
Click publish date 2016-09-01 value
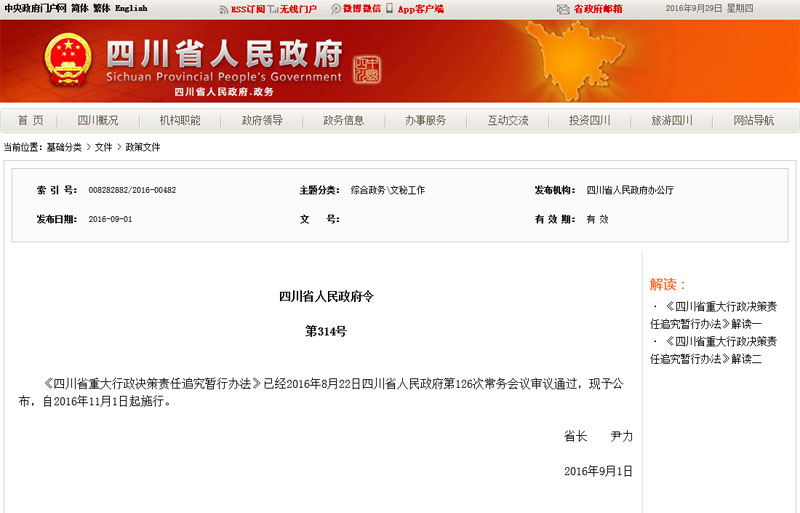(x=110, y=219)
